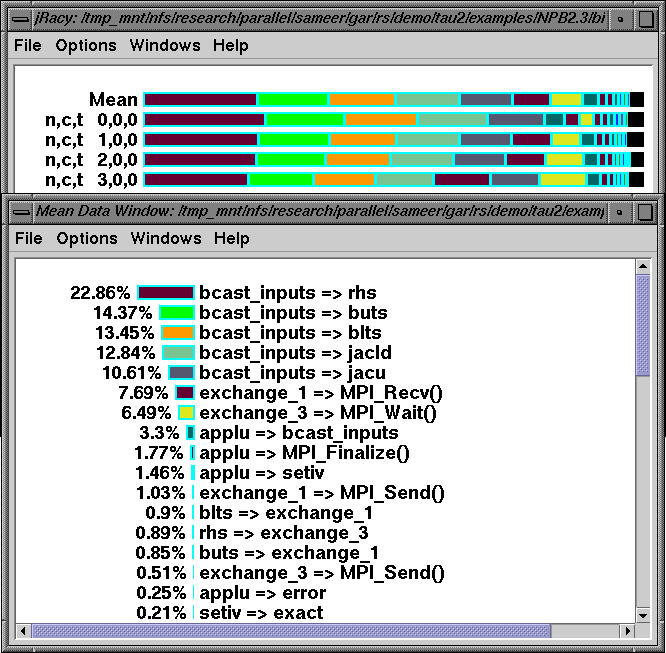Screen dimensions: 666x653
Task: Click the horizontal scrollbar thumb
Action: (x=291, y=631)
